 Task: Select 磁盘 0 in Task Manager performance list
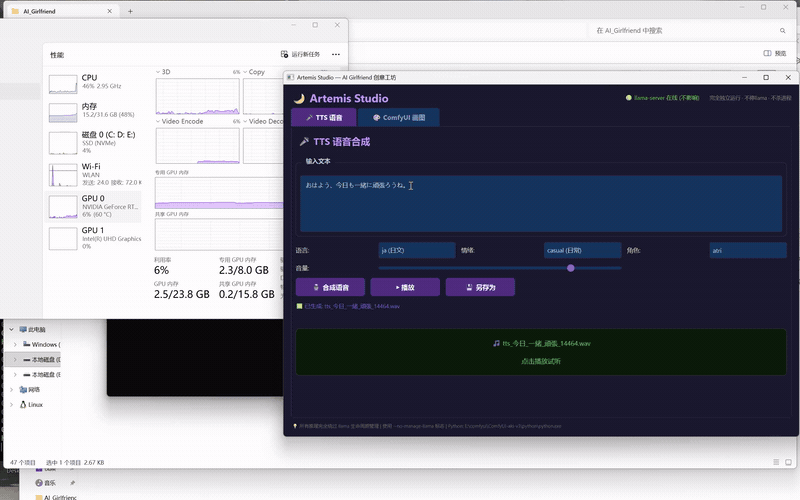click(93, 143)
